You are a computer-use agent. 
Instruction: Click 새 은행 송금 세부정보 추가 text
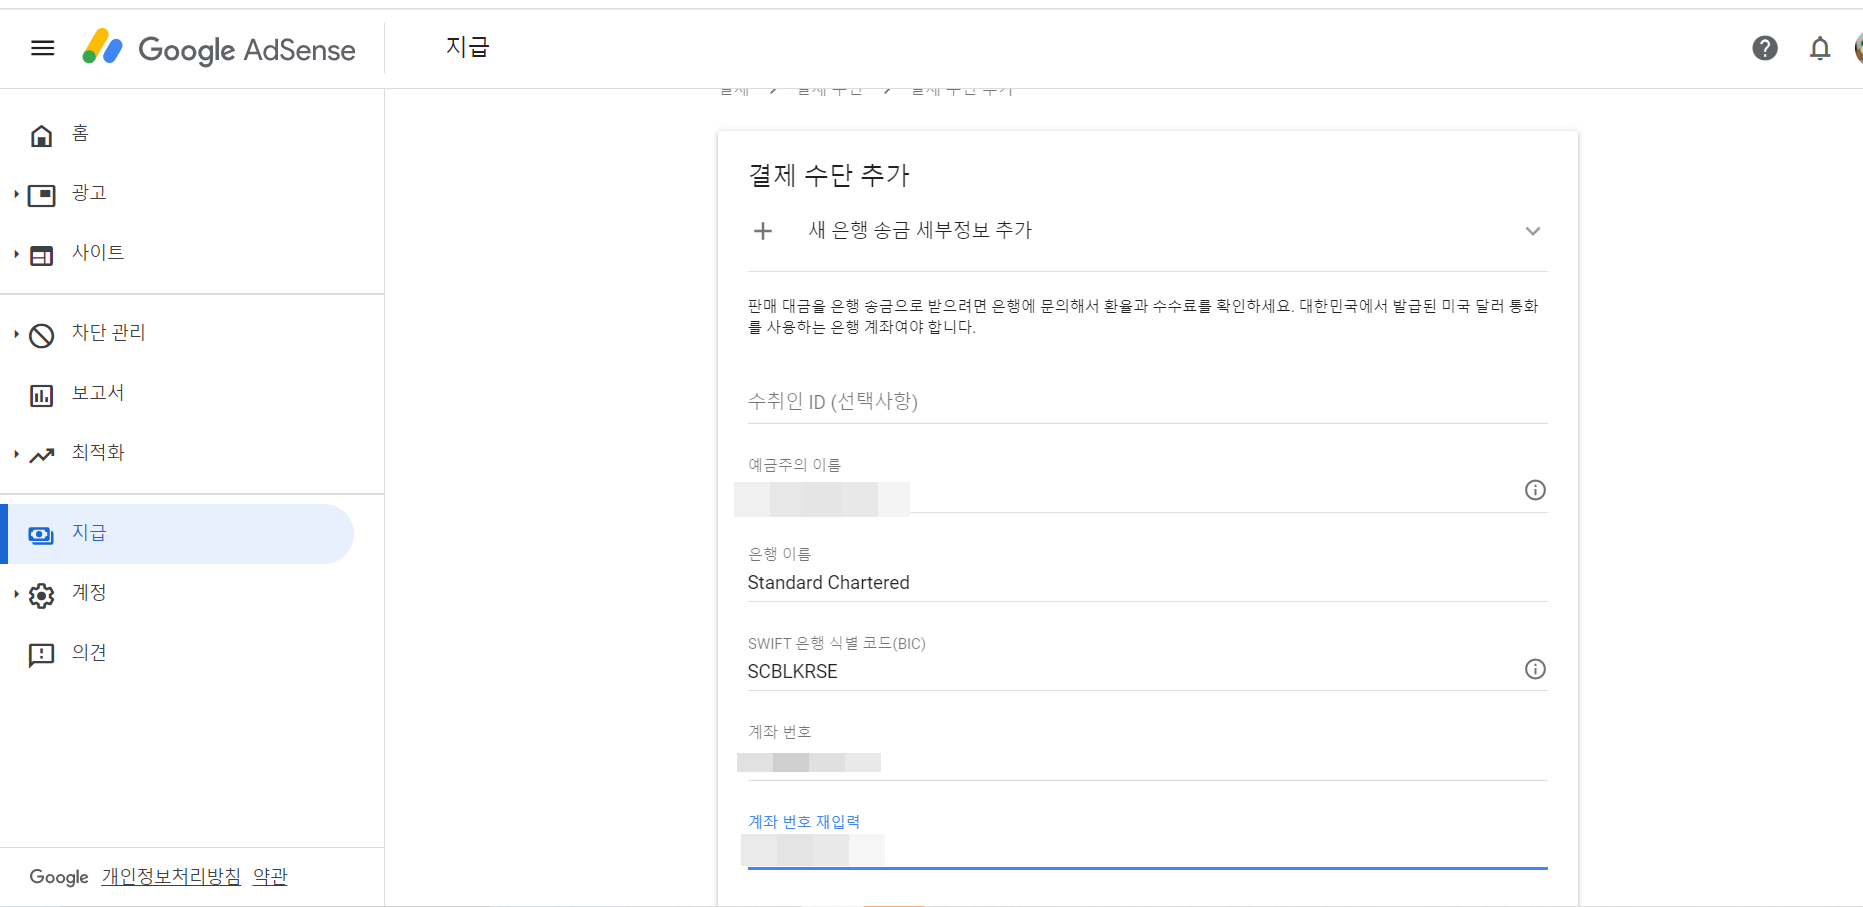click(920, 230)
